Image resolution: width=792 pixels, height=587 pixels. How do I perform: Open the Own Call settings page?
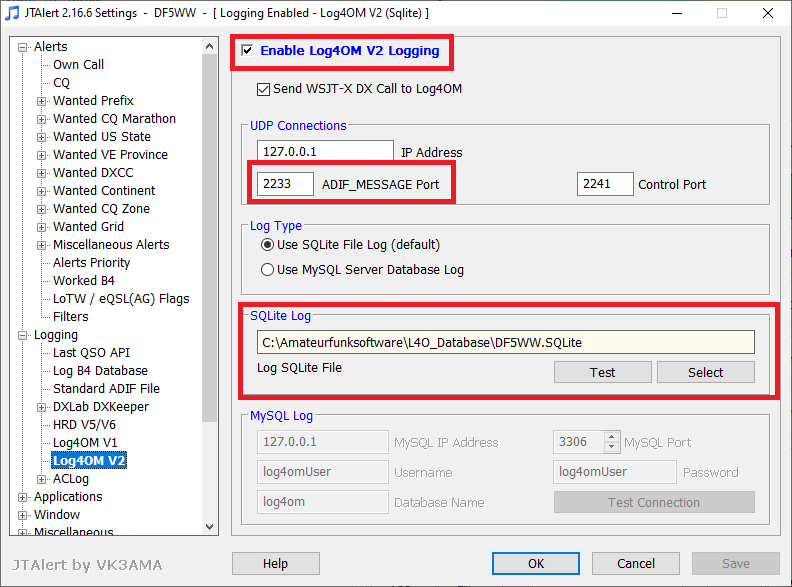[x=78, y=65]
